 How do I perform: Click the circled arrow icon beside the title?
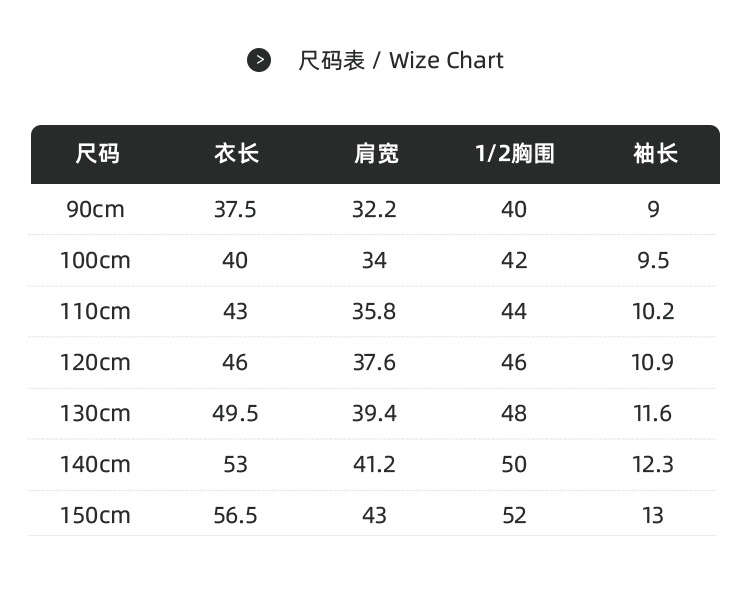(259, 60)
